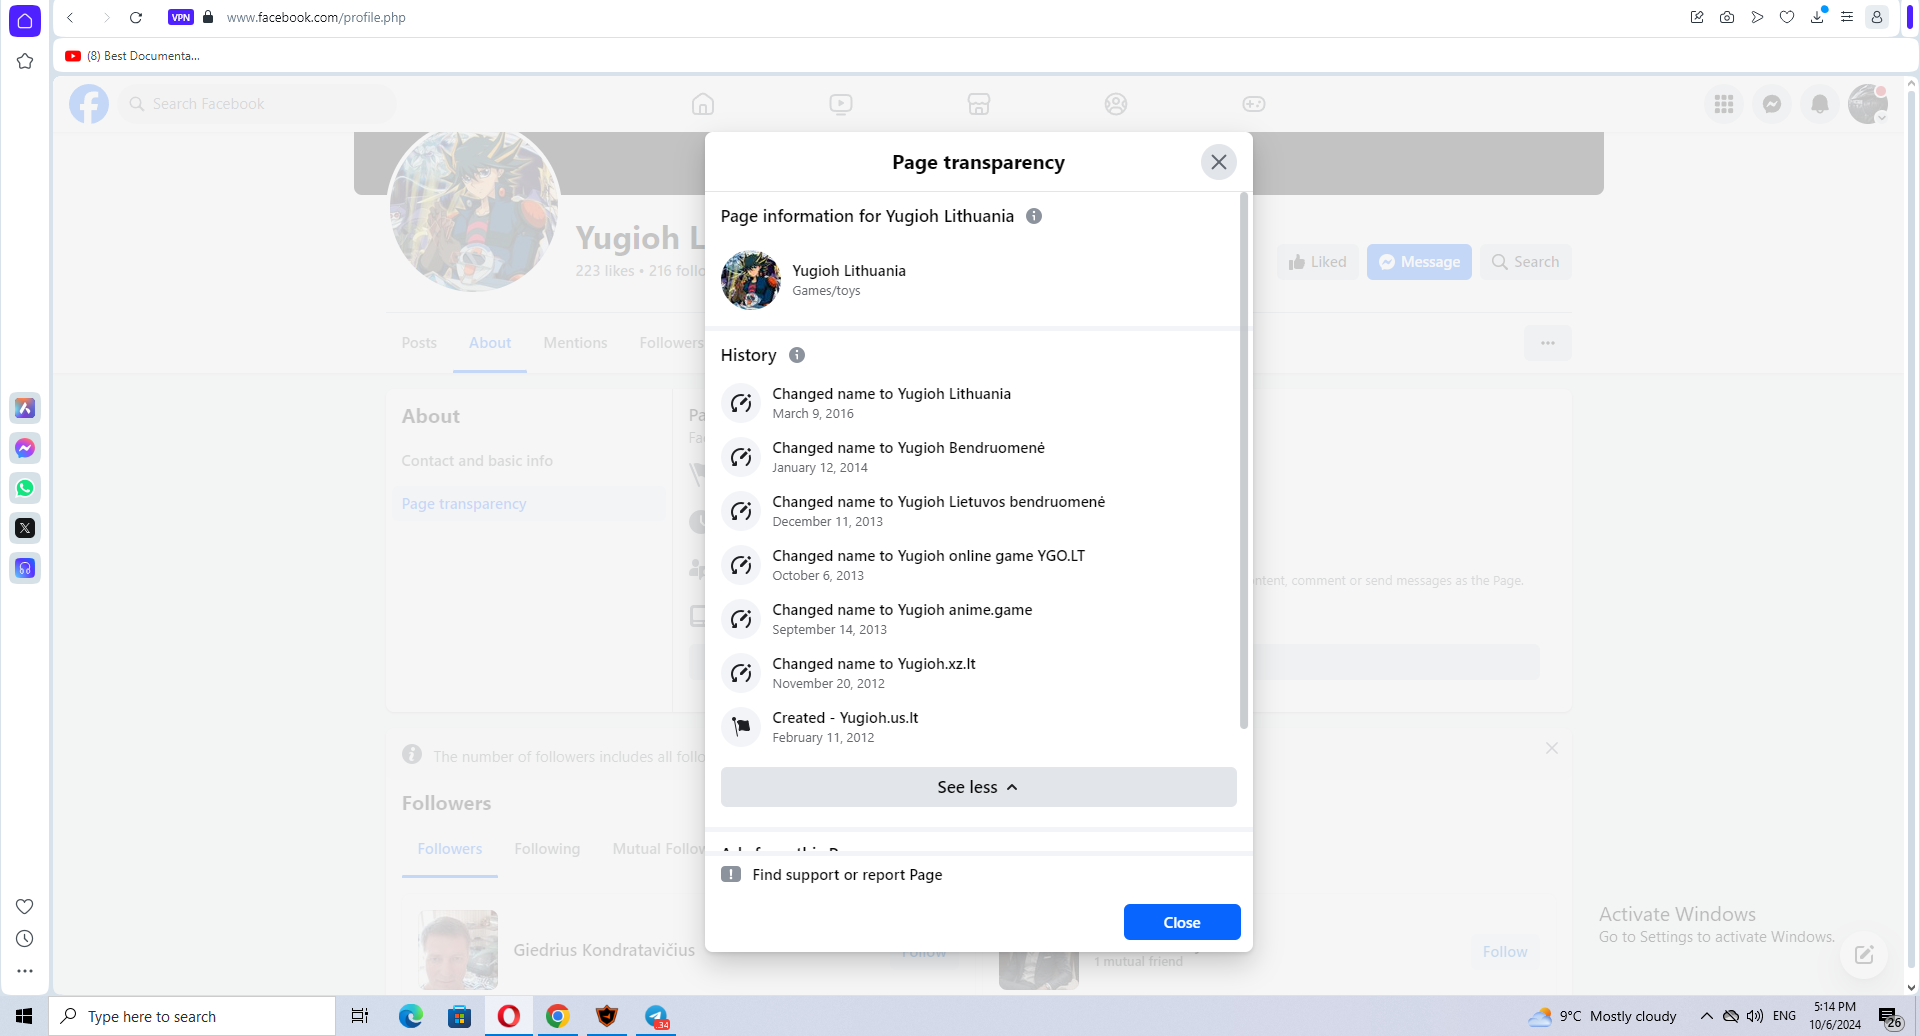
Task: Open Opera snapshot camera icon
Action: click(1727, 17)
